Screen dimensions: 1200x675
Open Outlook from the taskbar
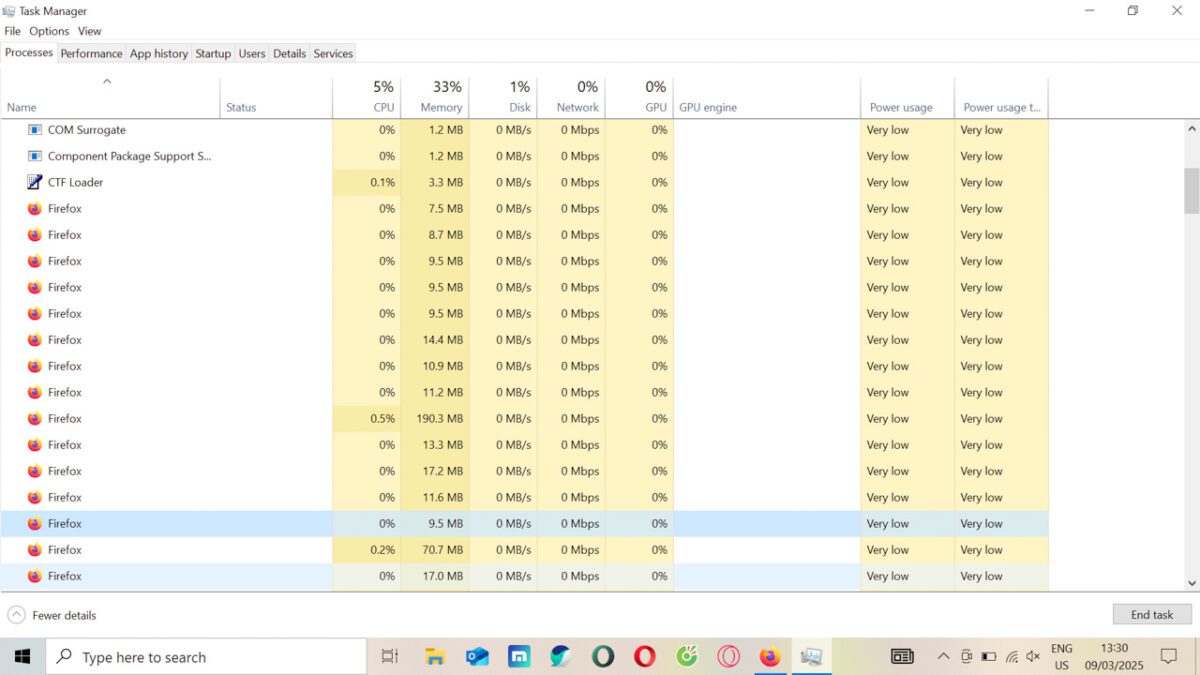477,657
